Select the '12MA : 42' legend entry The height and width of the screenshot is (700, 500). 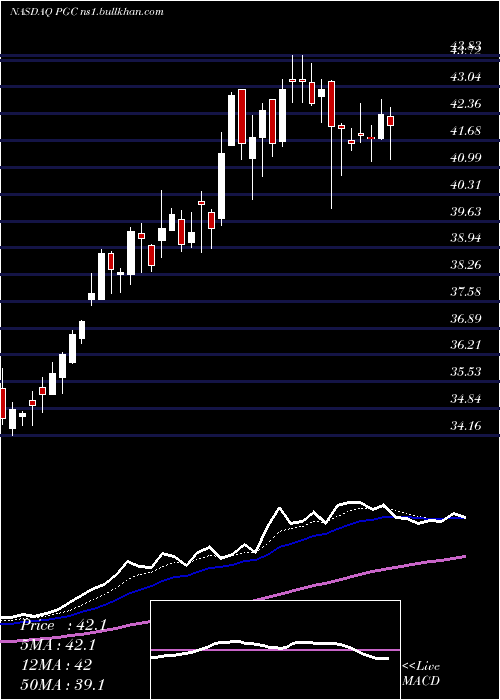coord(56,664)
